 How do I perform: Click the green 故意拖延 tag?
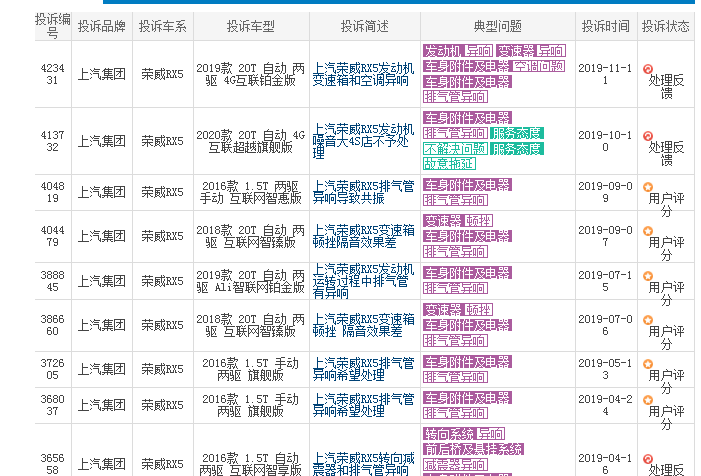pos(449,164)
